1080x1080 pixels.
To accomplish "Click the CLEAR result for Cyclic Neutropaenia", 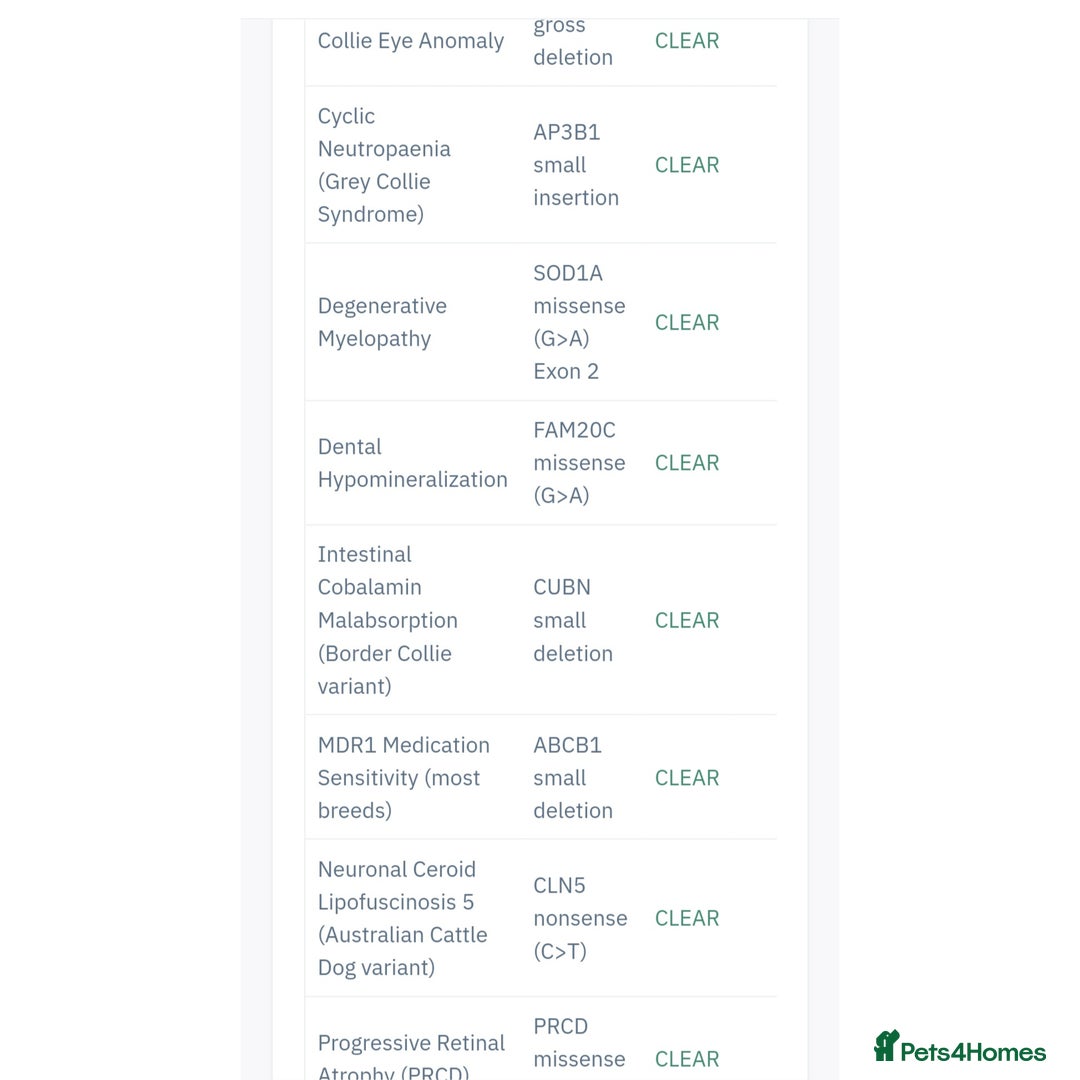I will 687,165.
